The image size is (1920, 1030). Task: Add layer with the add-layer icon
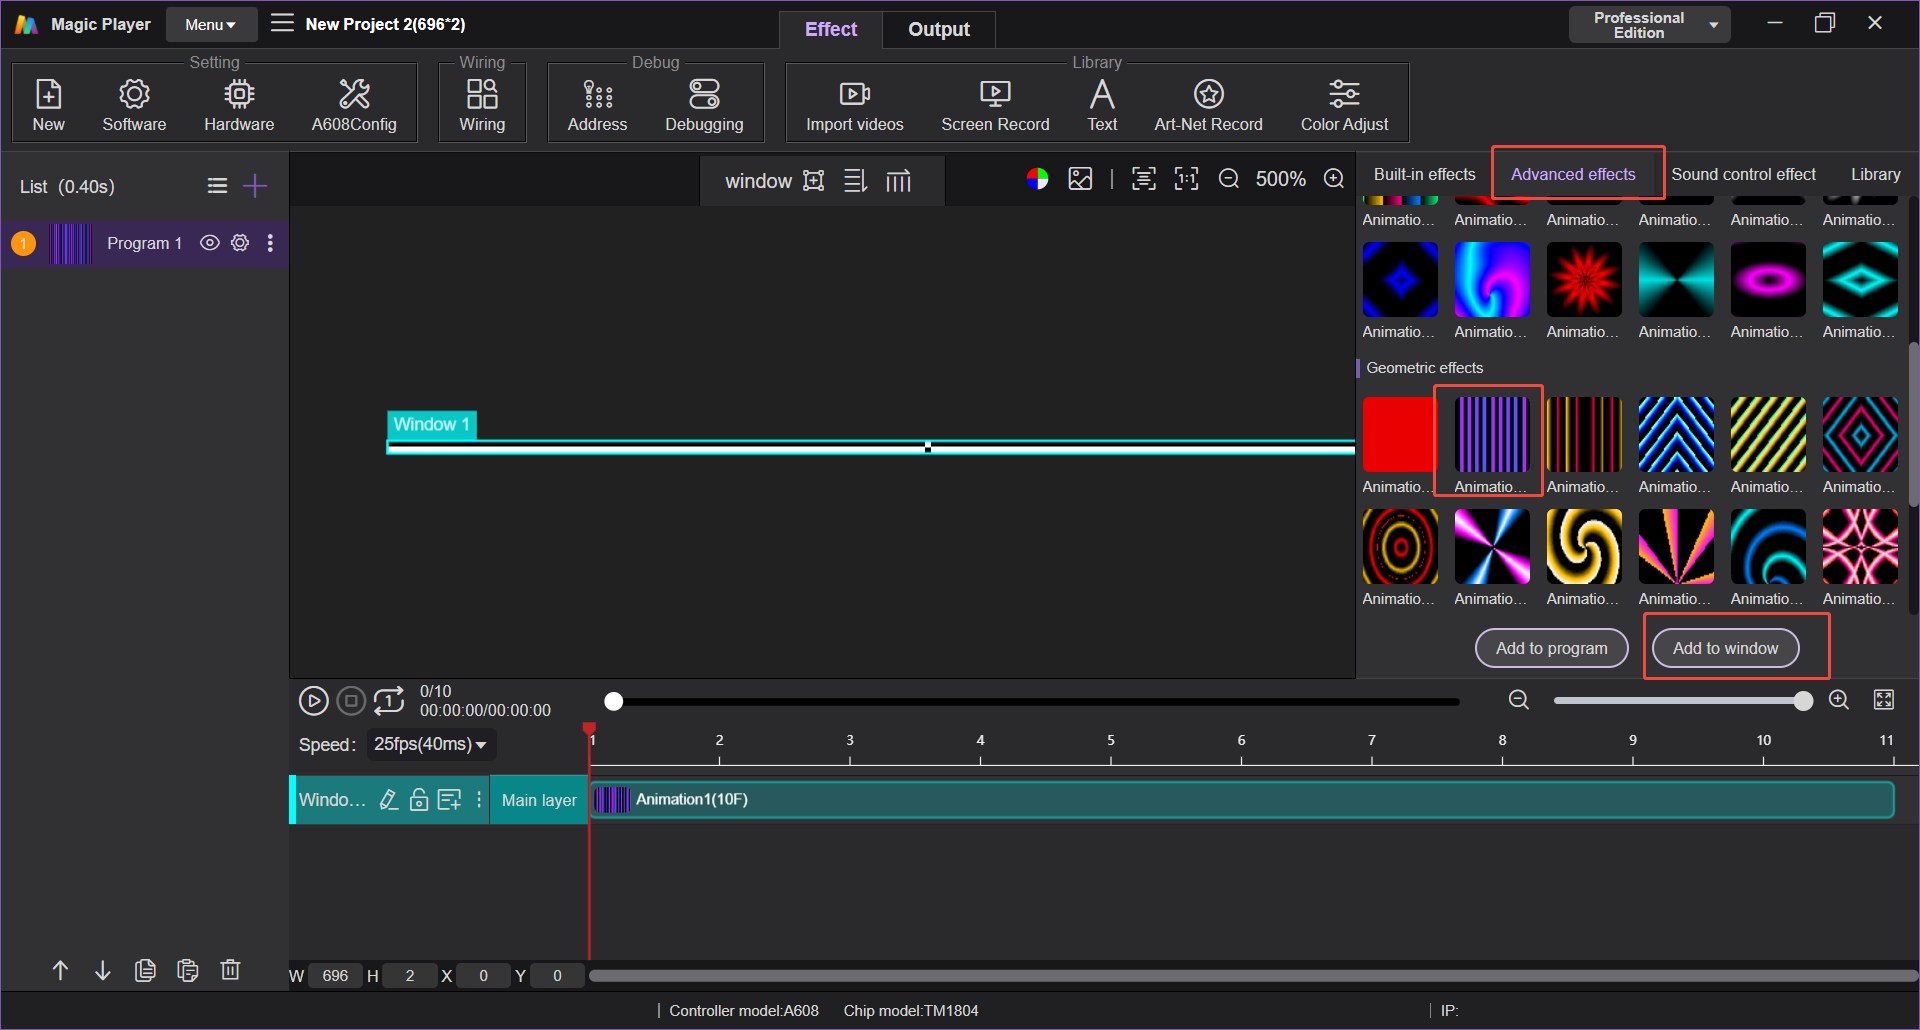[450, 799]
